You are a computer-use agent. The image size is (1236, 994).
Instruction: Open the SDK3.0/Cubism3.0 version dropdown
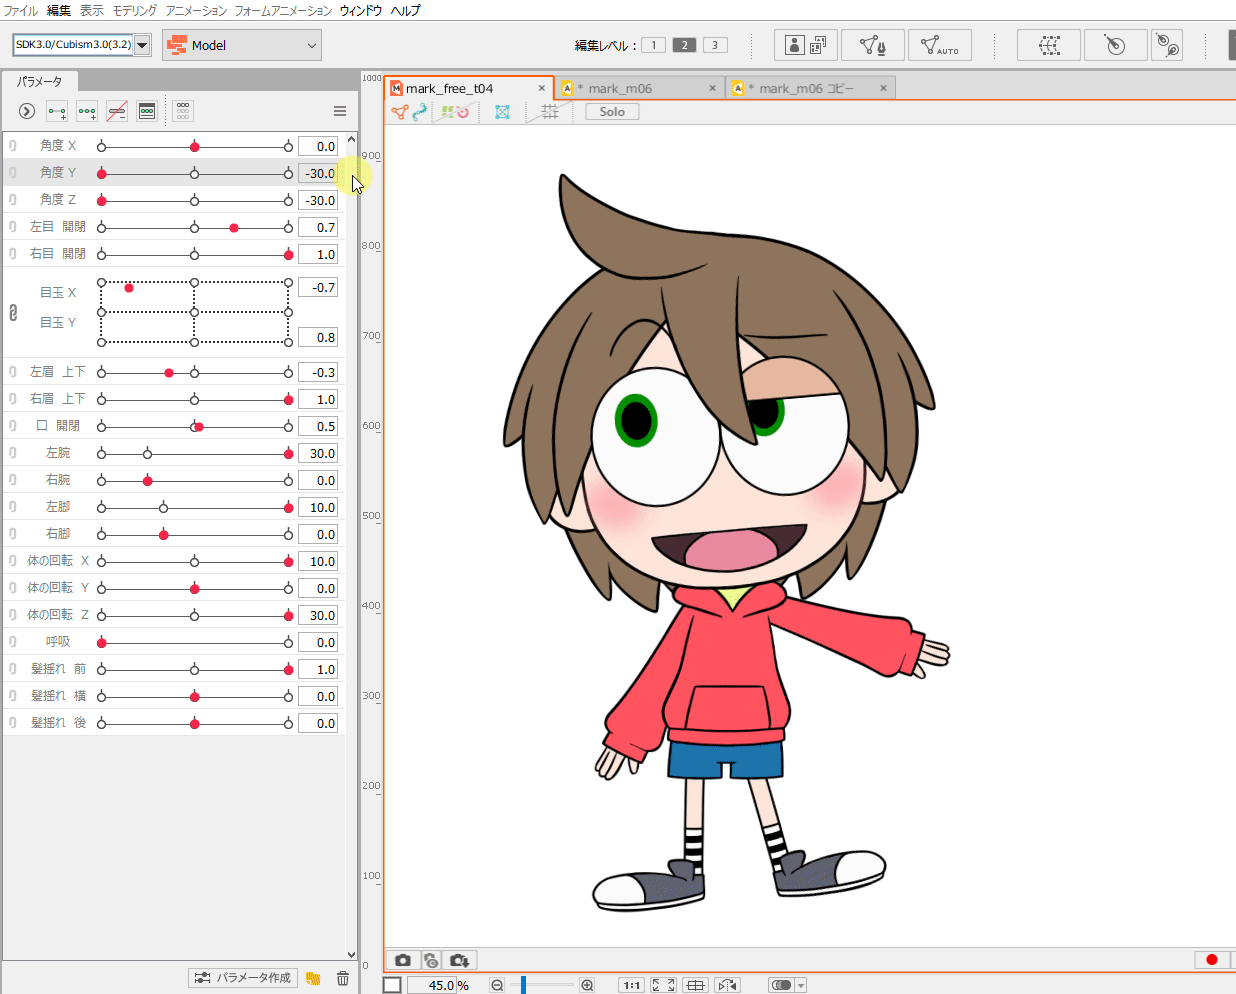(142, 45)
